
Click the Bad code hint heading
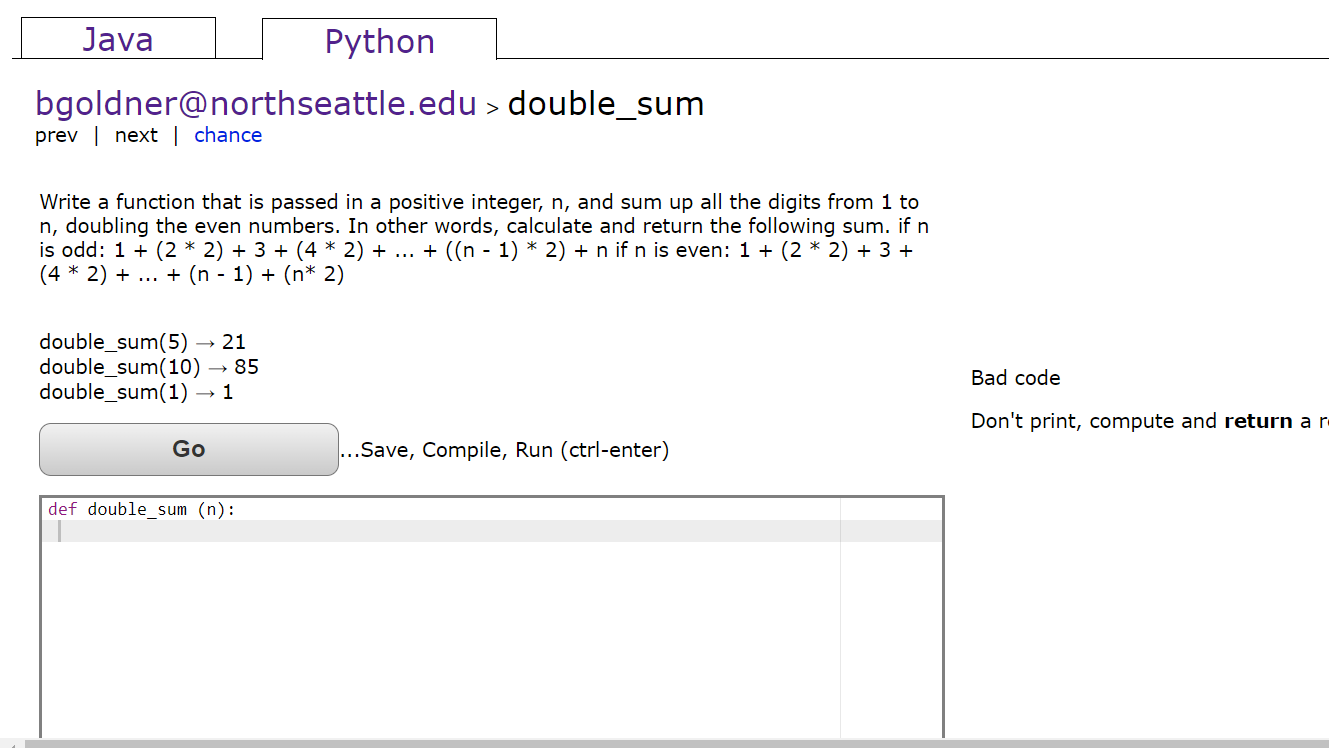click(1015, 377)
